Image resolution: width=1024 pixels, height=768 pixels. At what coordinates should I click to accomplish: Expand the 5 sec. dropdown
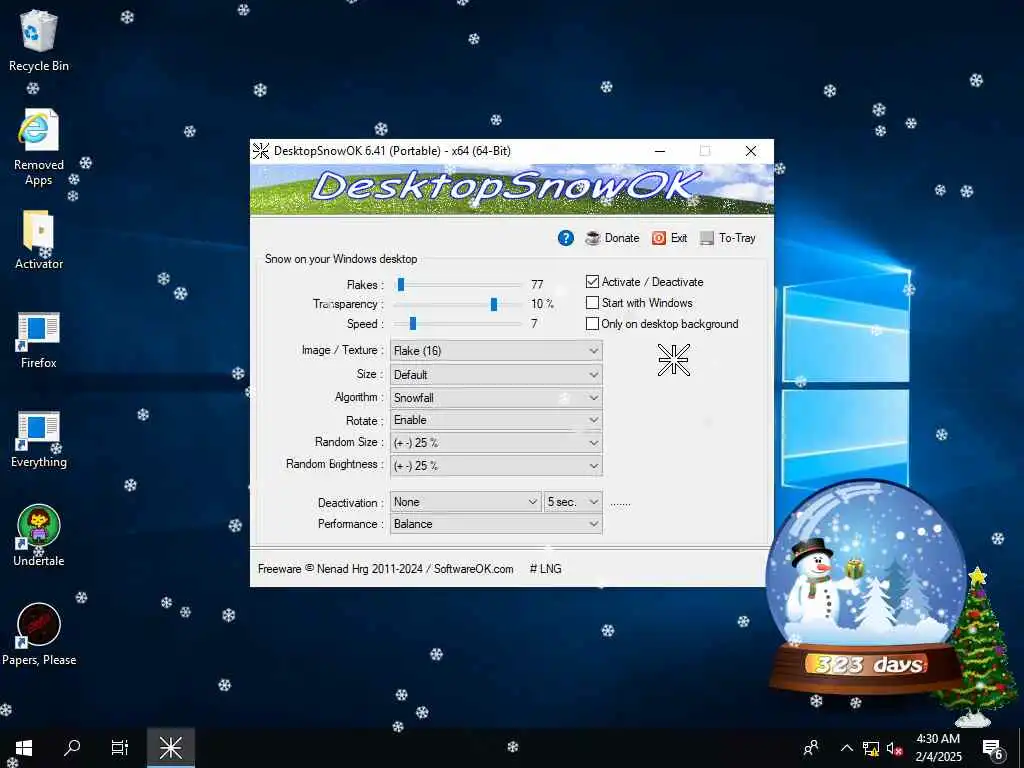point(573,502)
